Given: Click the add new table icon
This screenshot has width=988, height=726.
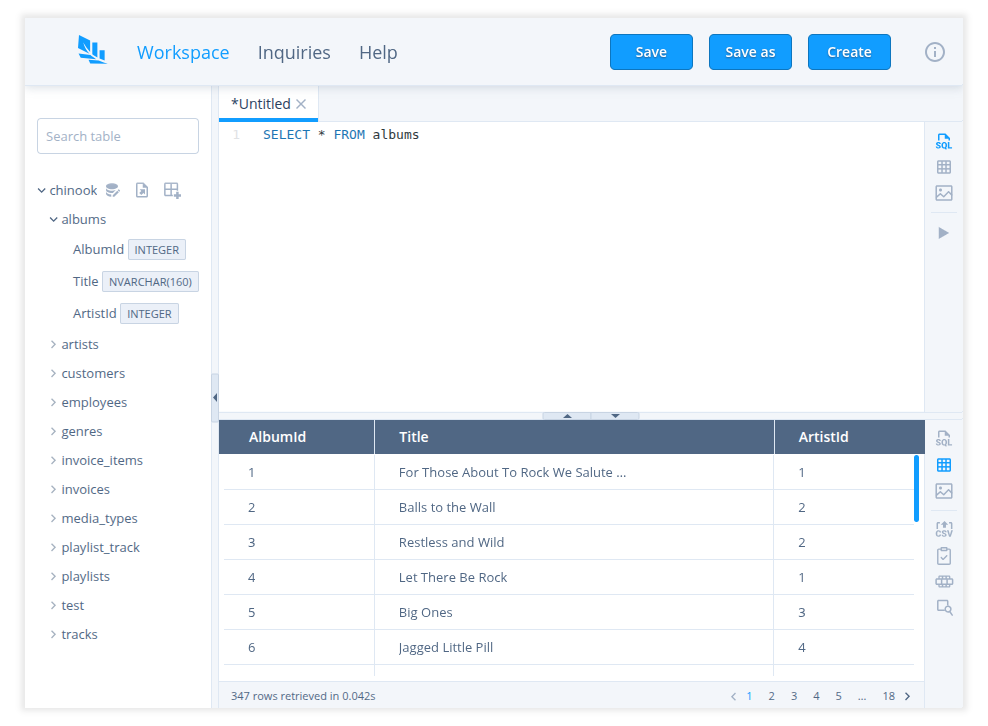Looking at the screenshot, I should (170, 189).
